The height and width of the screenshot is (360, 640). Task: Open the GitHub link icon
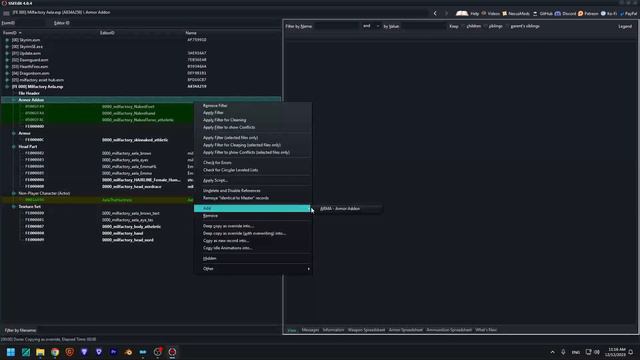[x=535, y=13]
